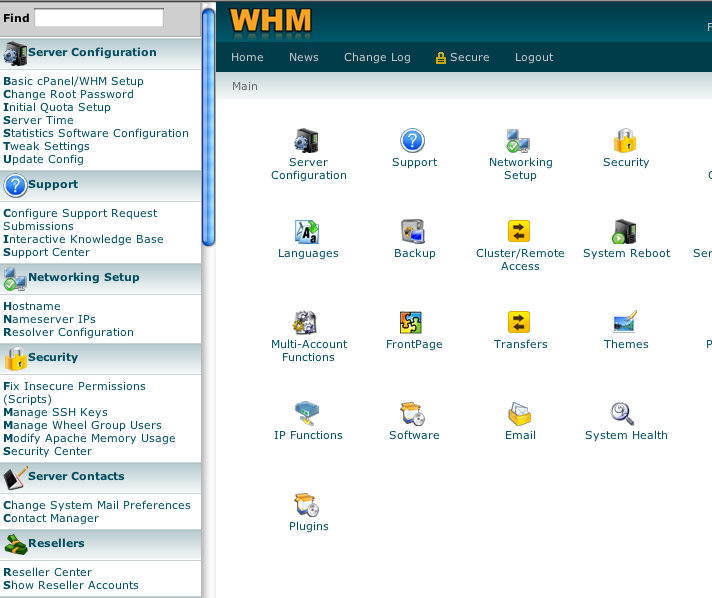Click the Resellers section heading text
This screenshot has width=712, height=598.
click(56, 543)
